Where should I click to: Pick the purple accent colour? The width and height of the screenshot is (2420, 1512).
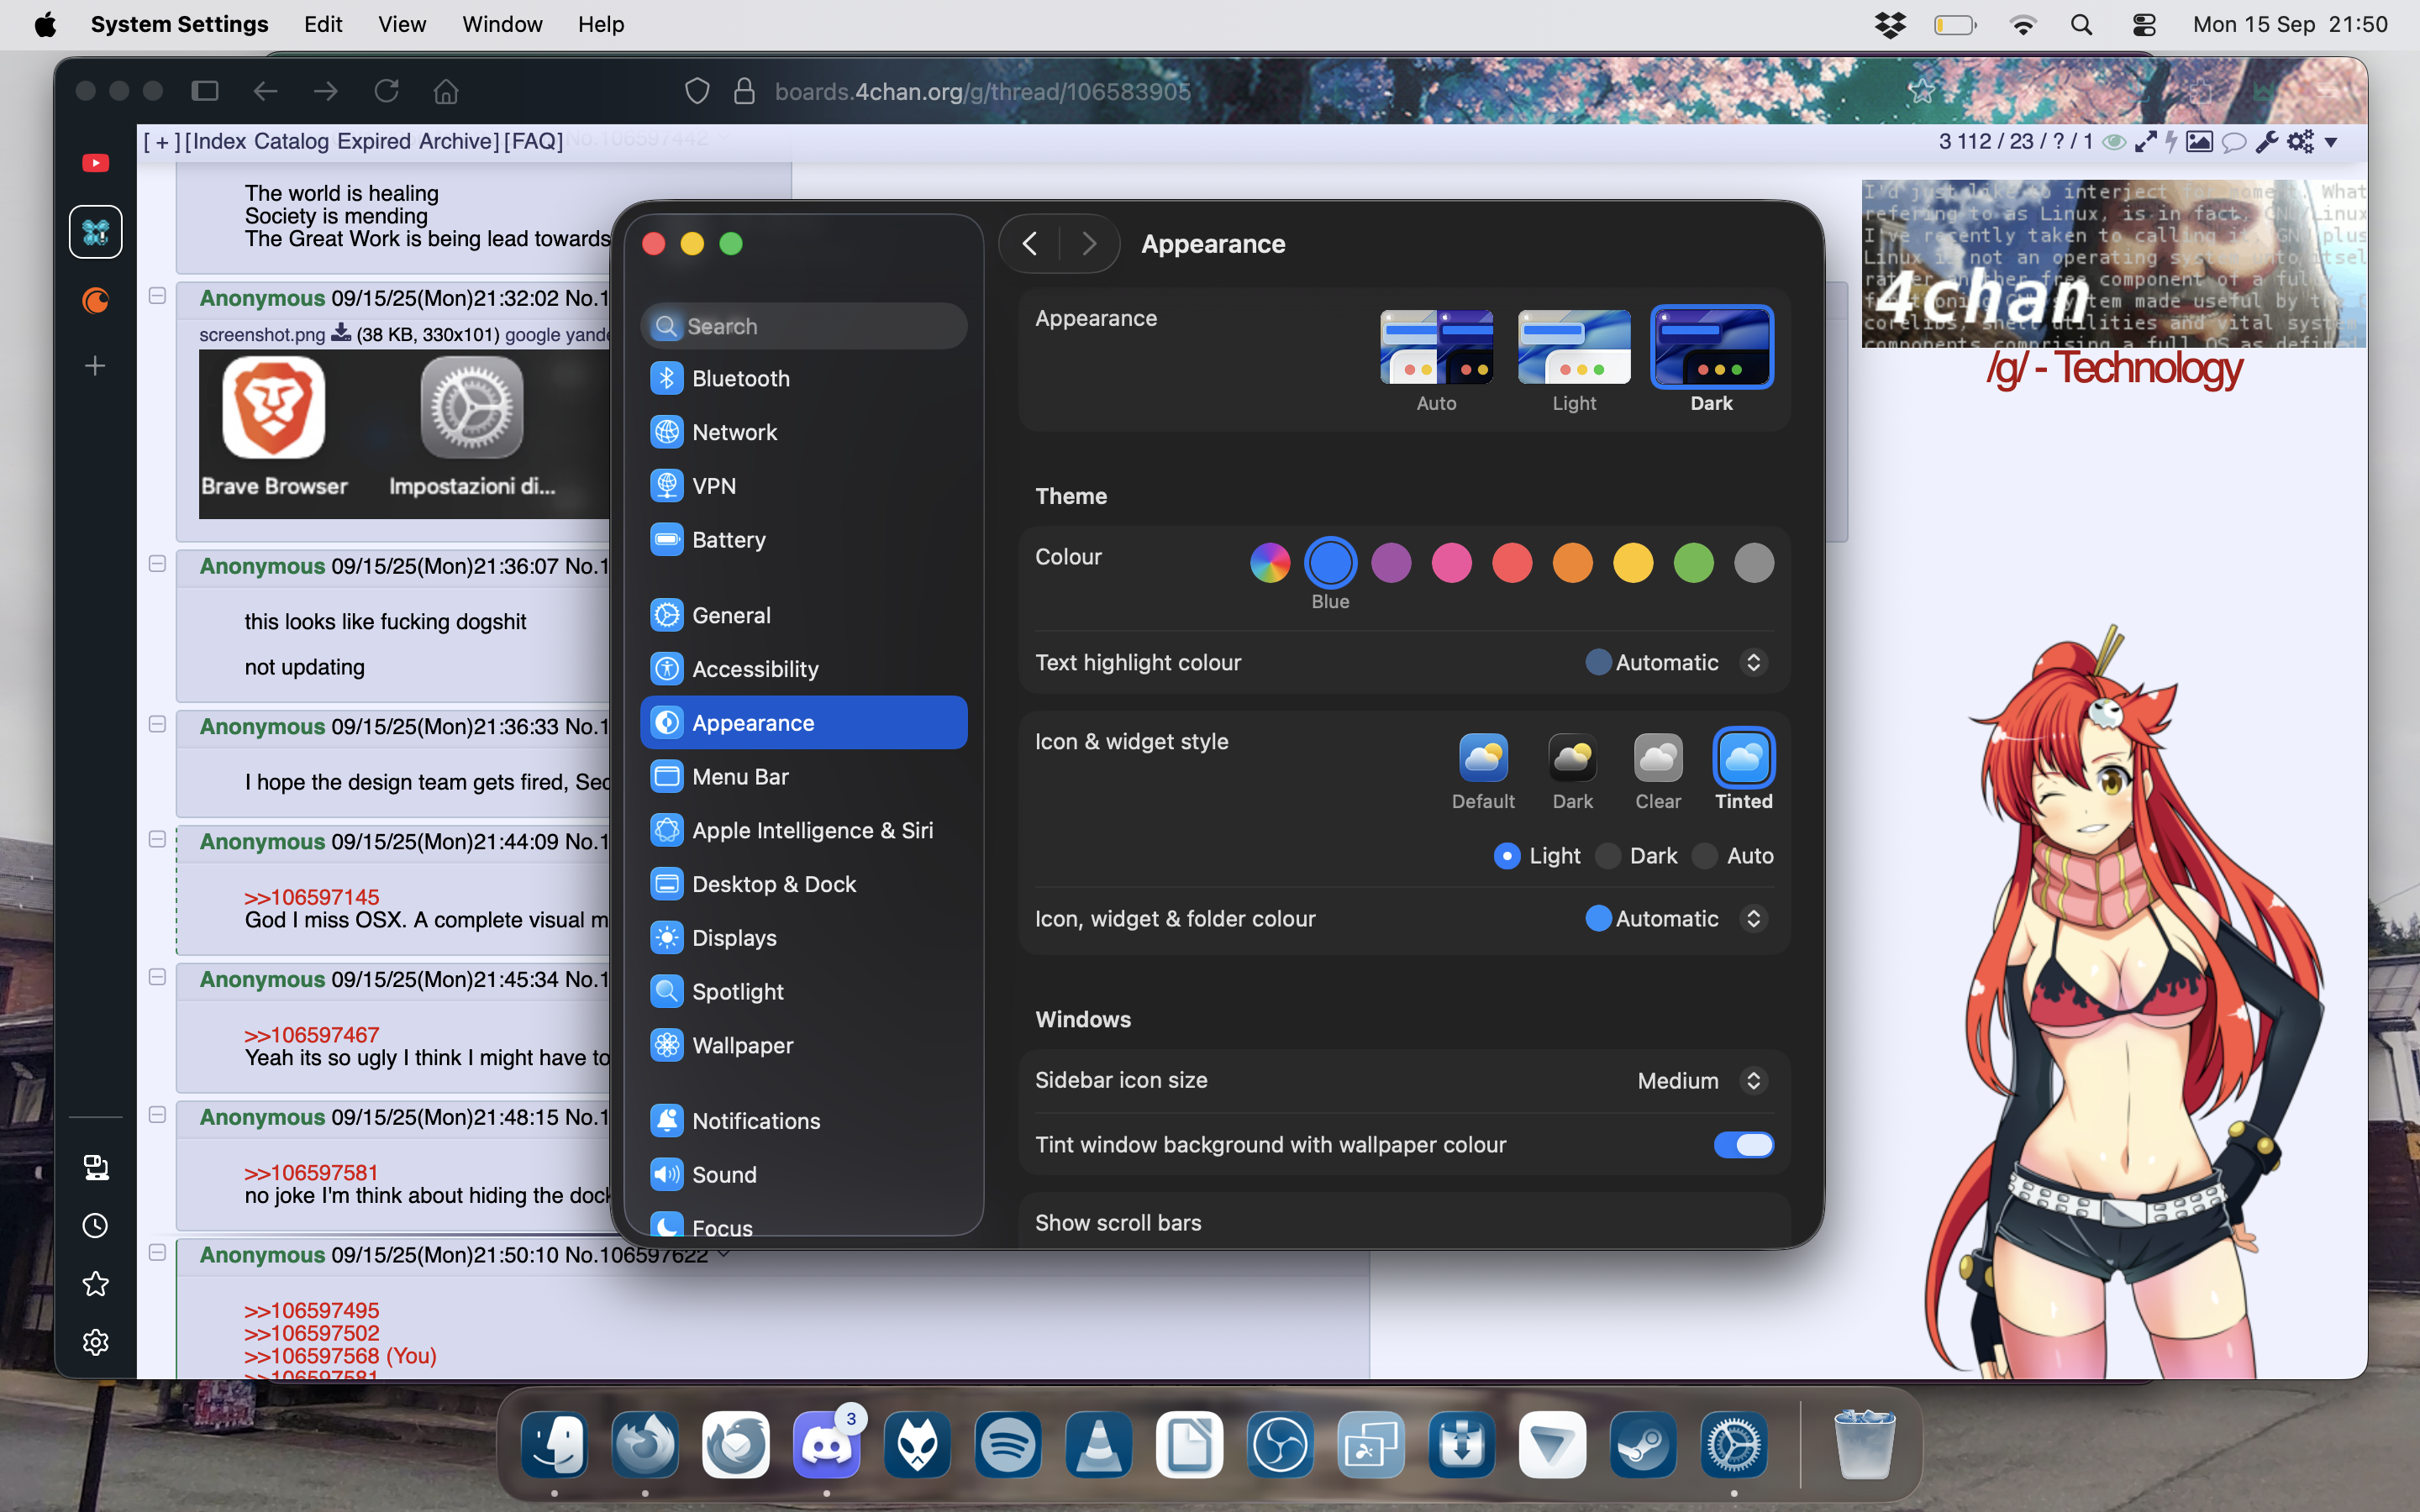[1391, 563]
